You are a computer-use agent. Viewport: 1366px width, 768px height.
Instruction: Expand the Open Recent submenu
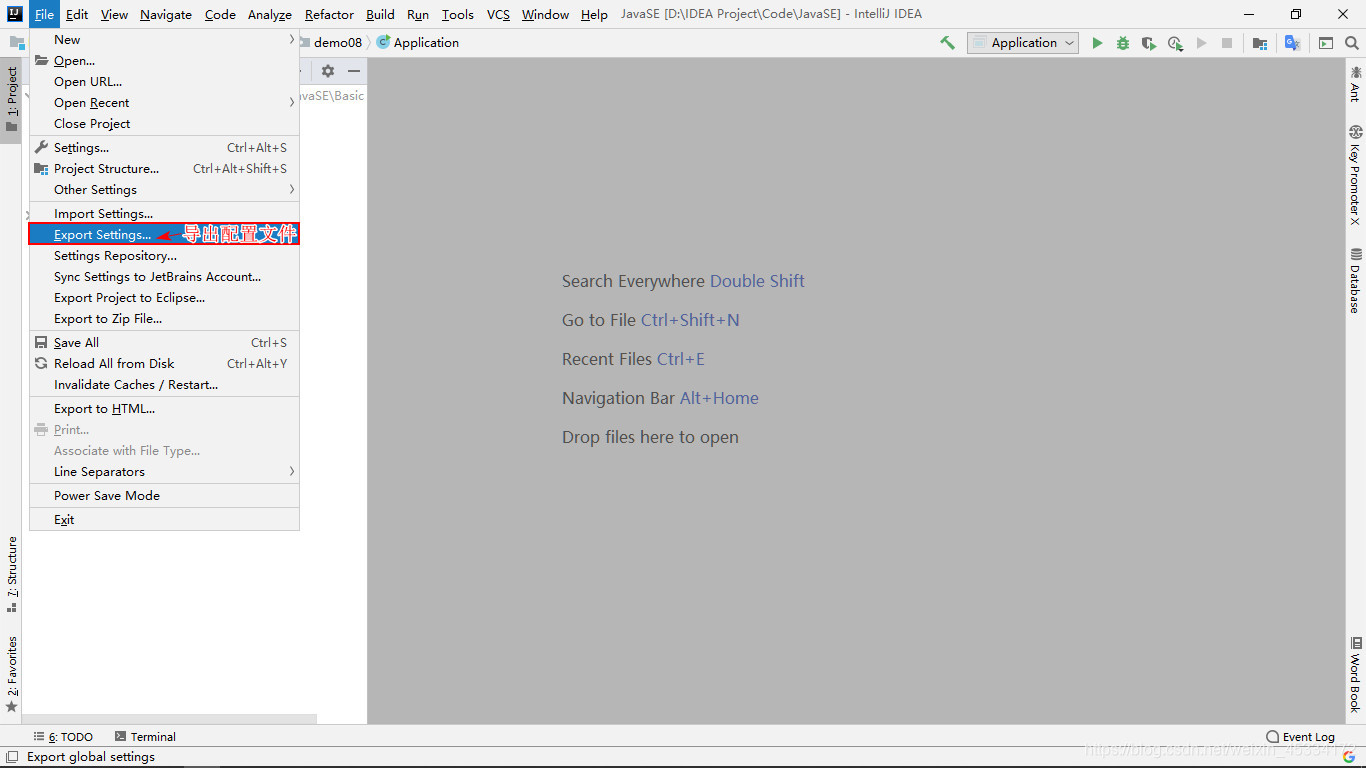(164, 103)
